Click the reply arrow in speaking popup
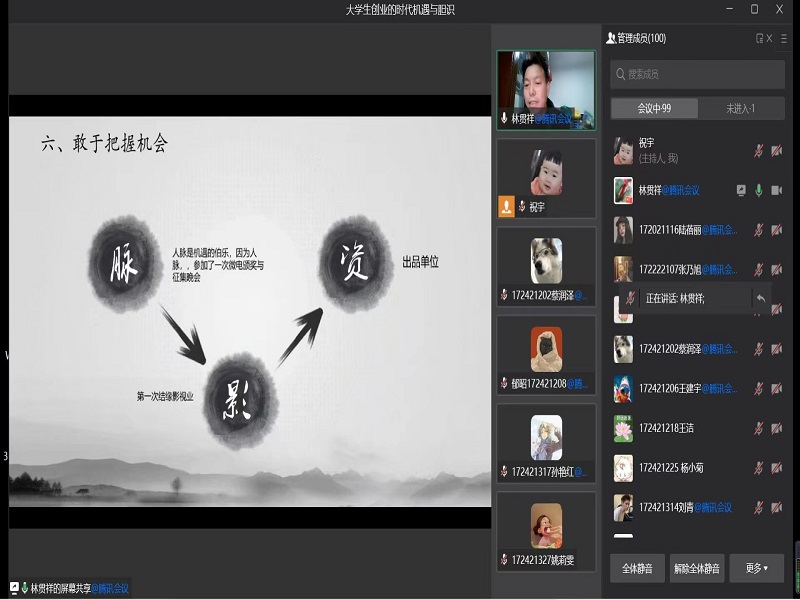800x600 pixels. [761, 298]
